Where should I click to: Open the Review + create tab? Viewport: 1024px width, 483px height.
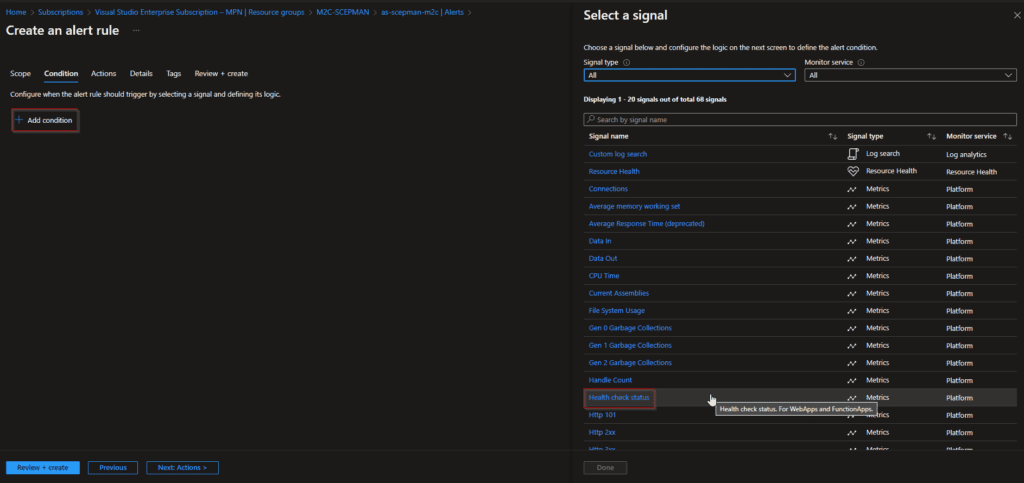221,73
